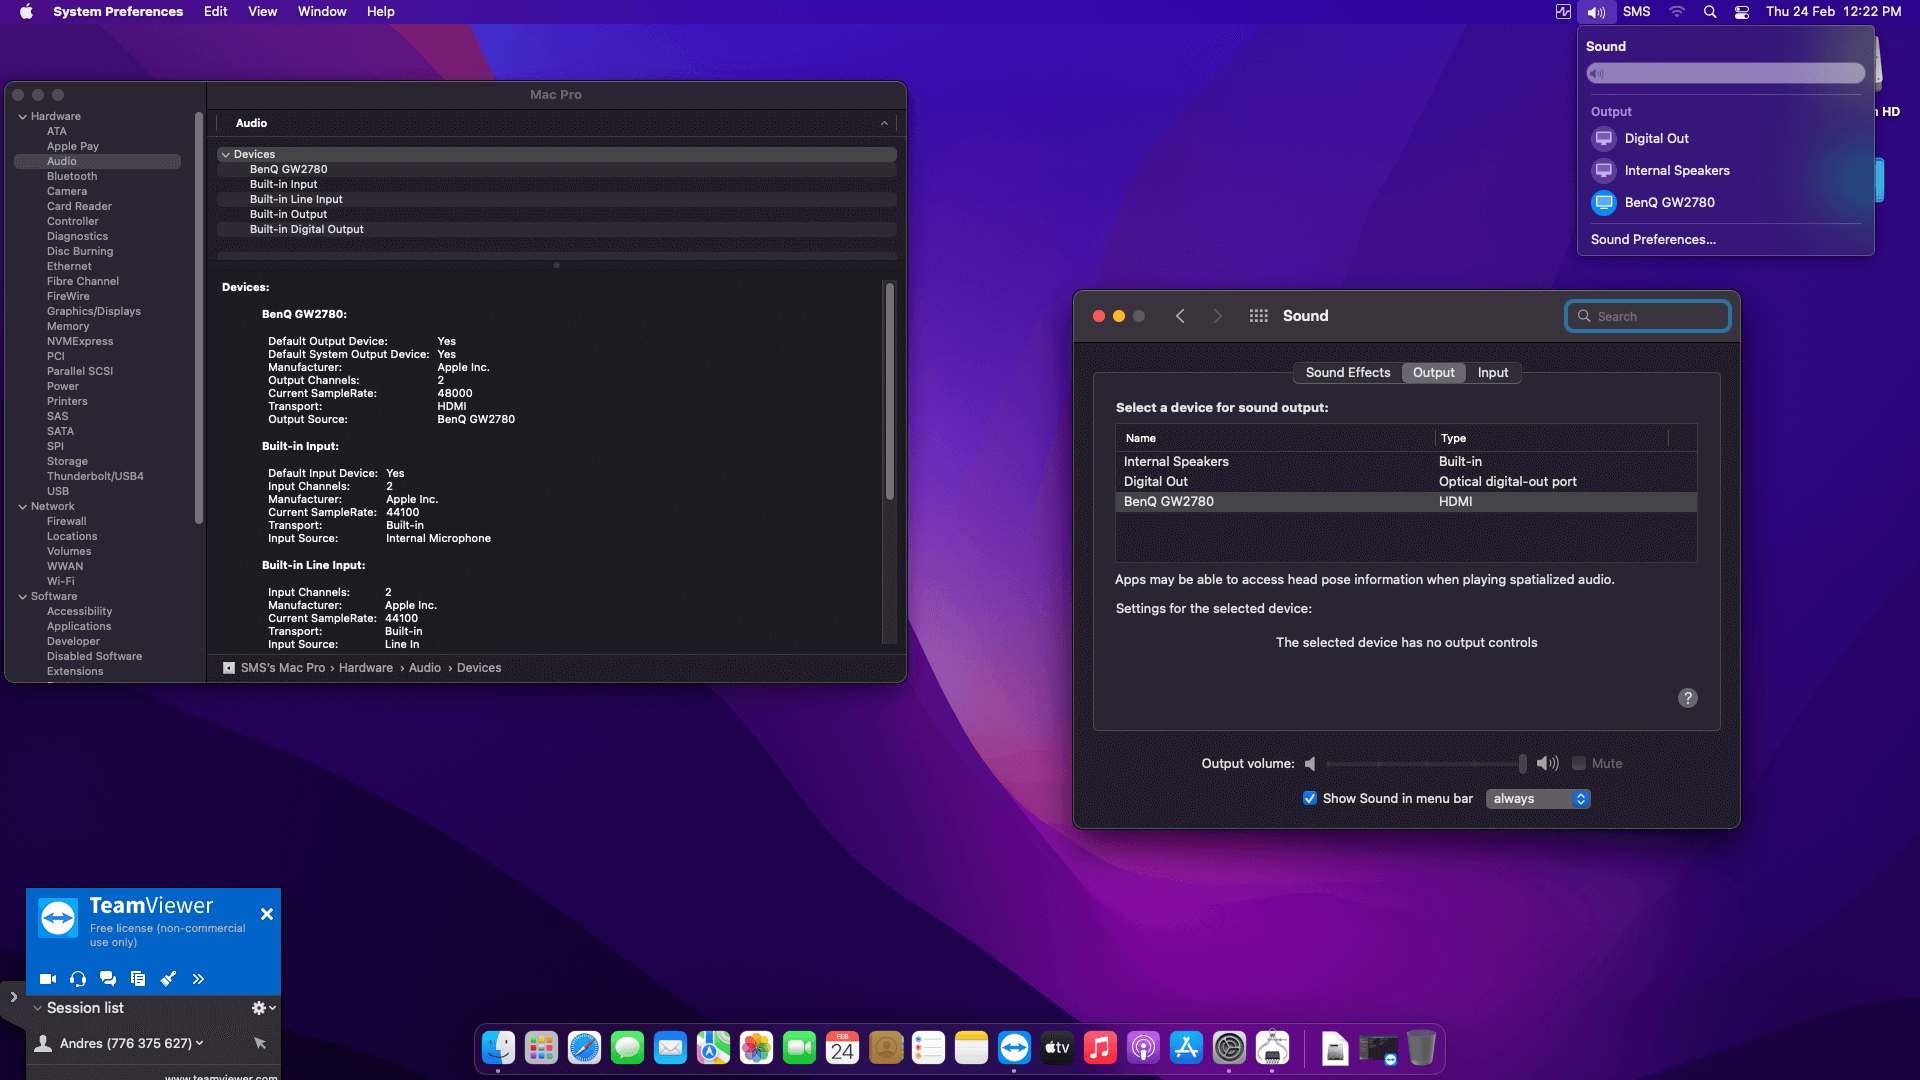Collapse the Devices disclosure triangle
Screen dimensions: 1920x1080
(x=225, y=155)
